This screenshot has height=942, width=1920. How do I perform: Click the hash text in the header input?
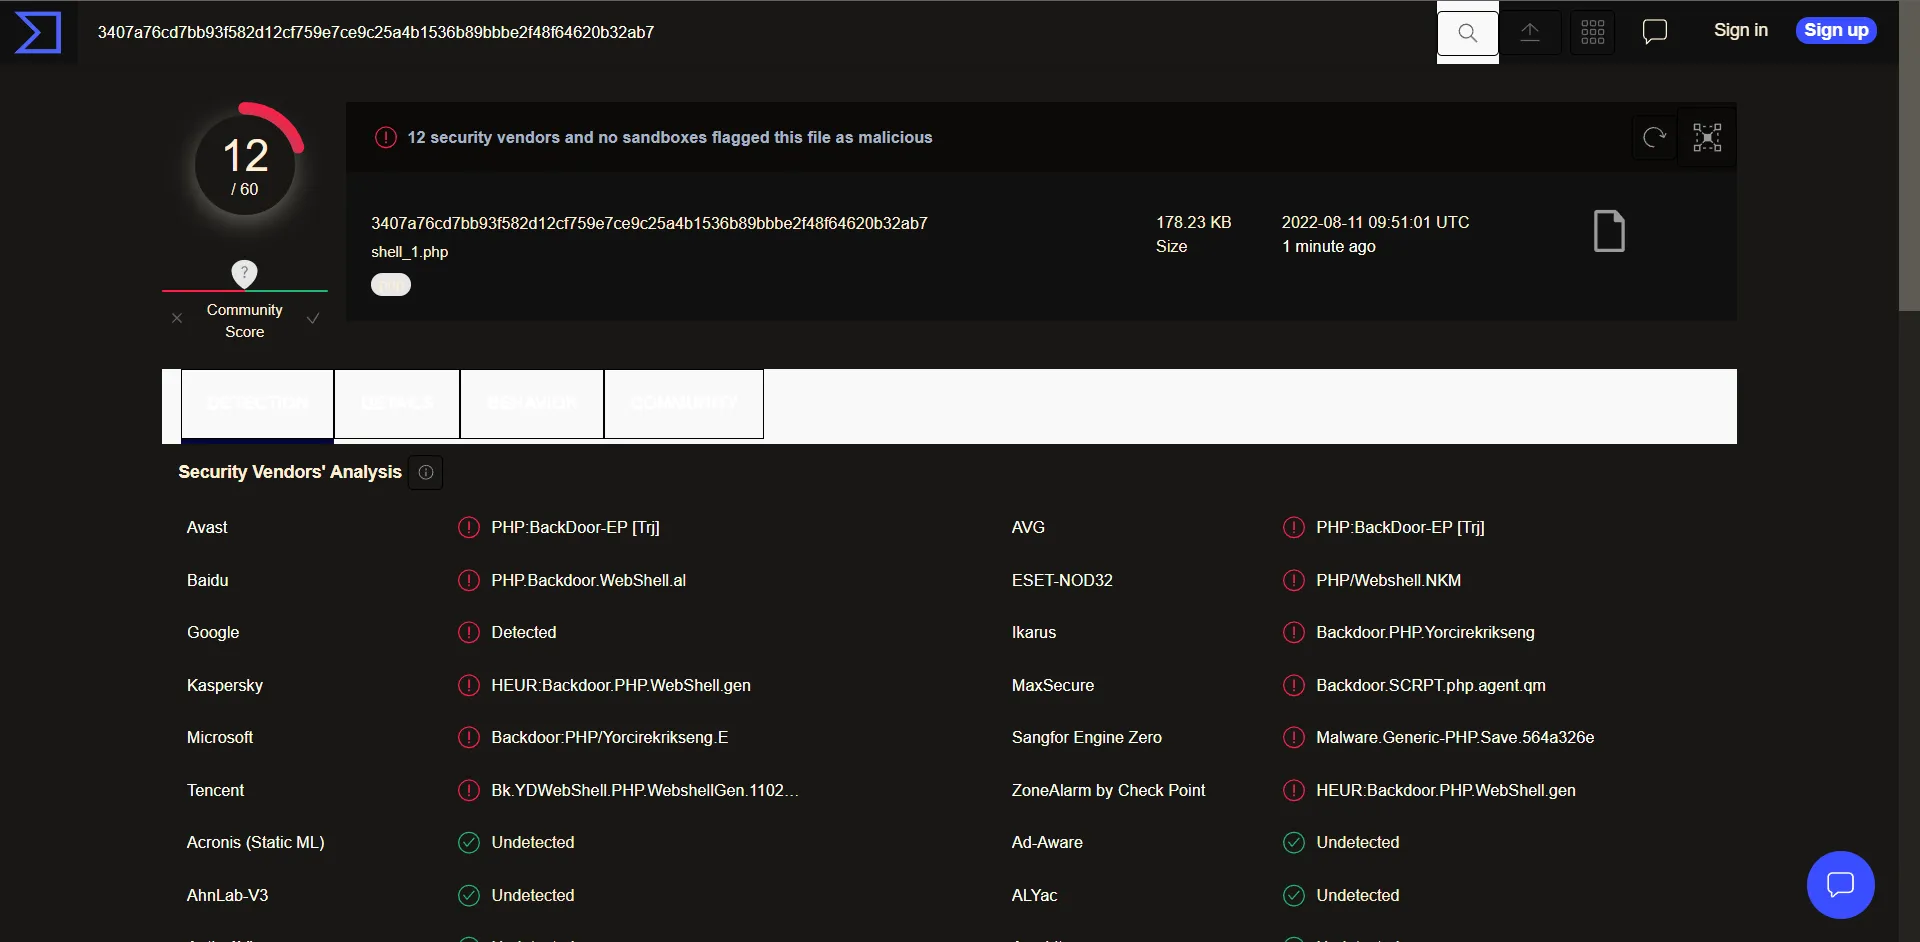[x=376, y=32]
